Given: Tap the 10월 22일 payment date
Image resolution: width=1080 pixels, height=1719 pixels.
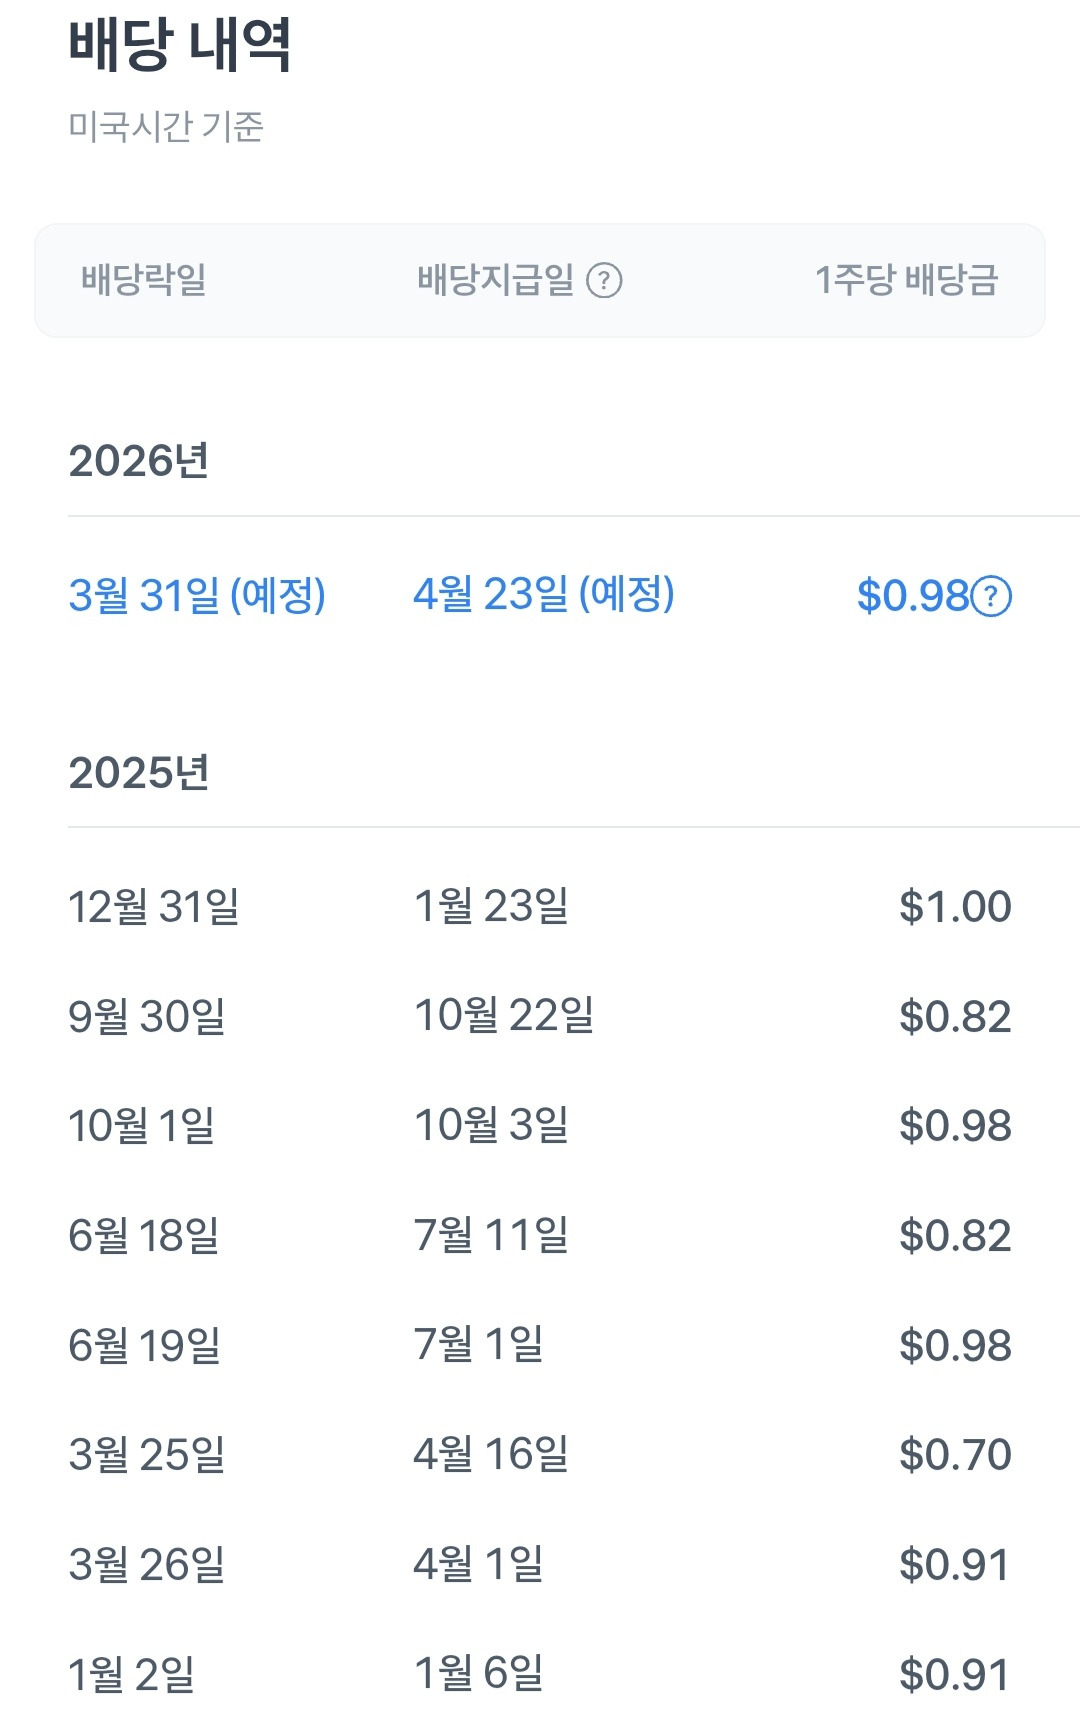Looking at the screenshot, I should tap(504, 1016).
